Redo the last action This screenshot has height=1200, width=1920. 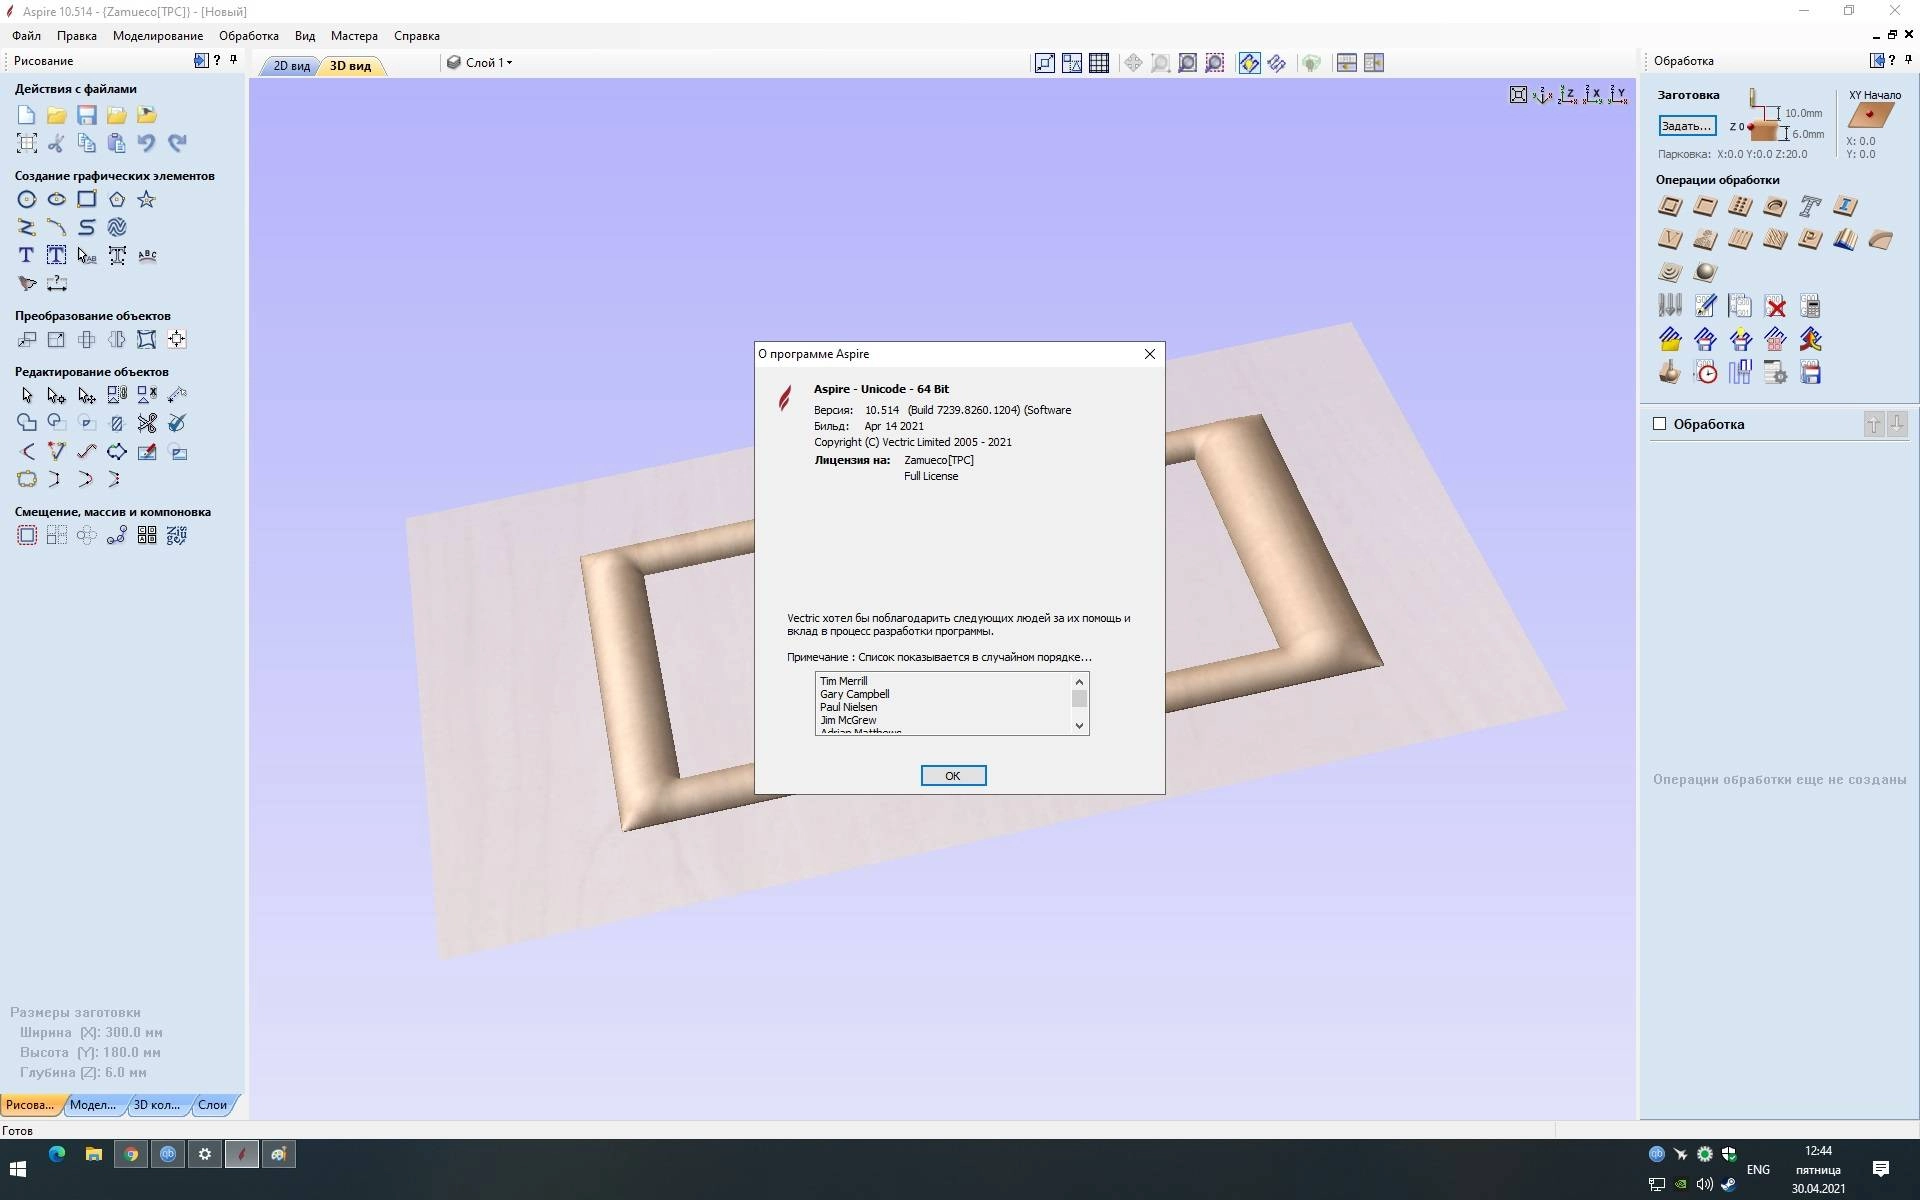point(177,143)
